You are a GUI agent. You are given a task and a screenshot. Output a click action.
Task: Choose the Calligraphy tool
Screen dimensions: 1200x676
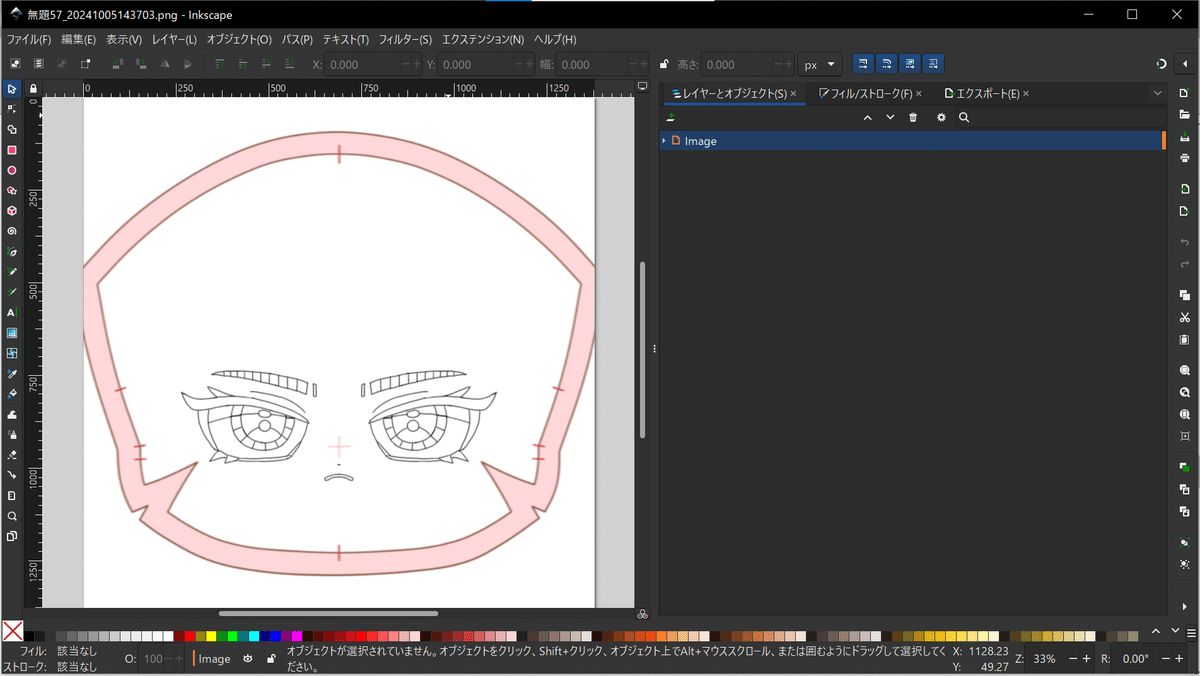pos(12,292)
